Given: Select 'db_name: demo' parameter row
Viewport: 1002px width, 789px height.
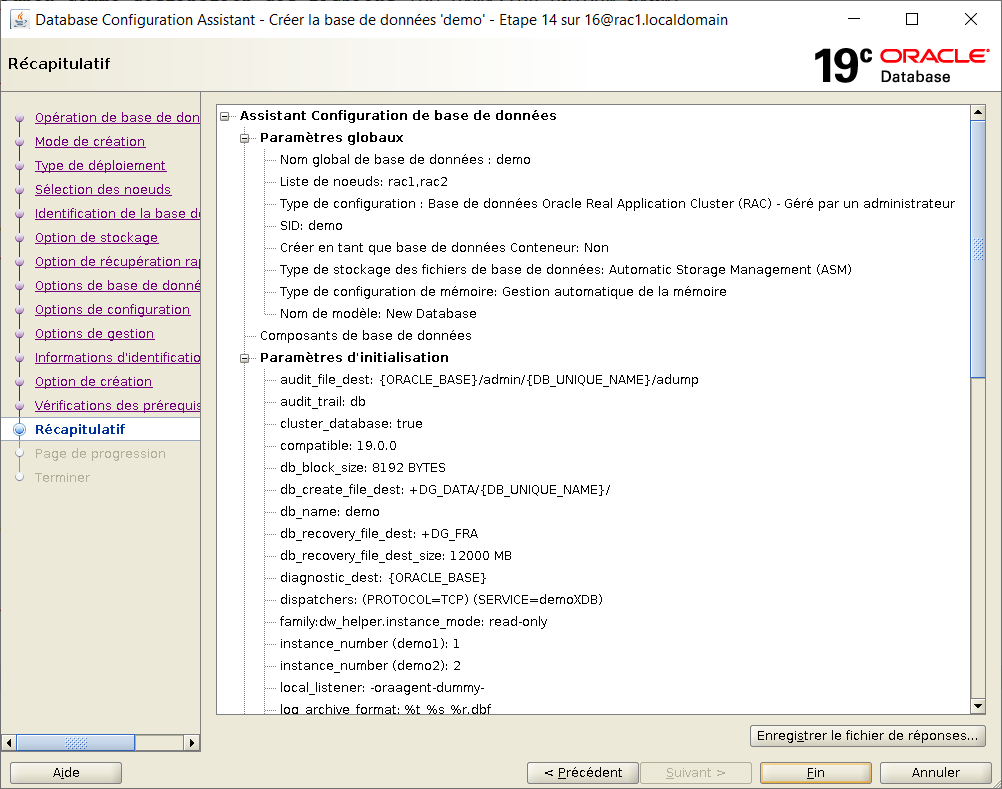Looking at the screenshot, I should 330,512.
